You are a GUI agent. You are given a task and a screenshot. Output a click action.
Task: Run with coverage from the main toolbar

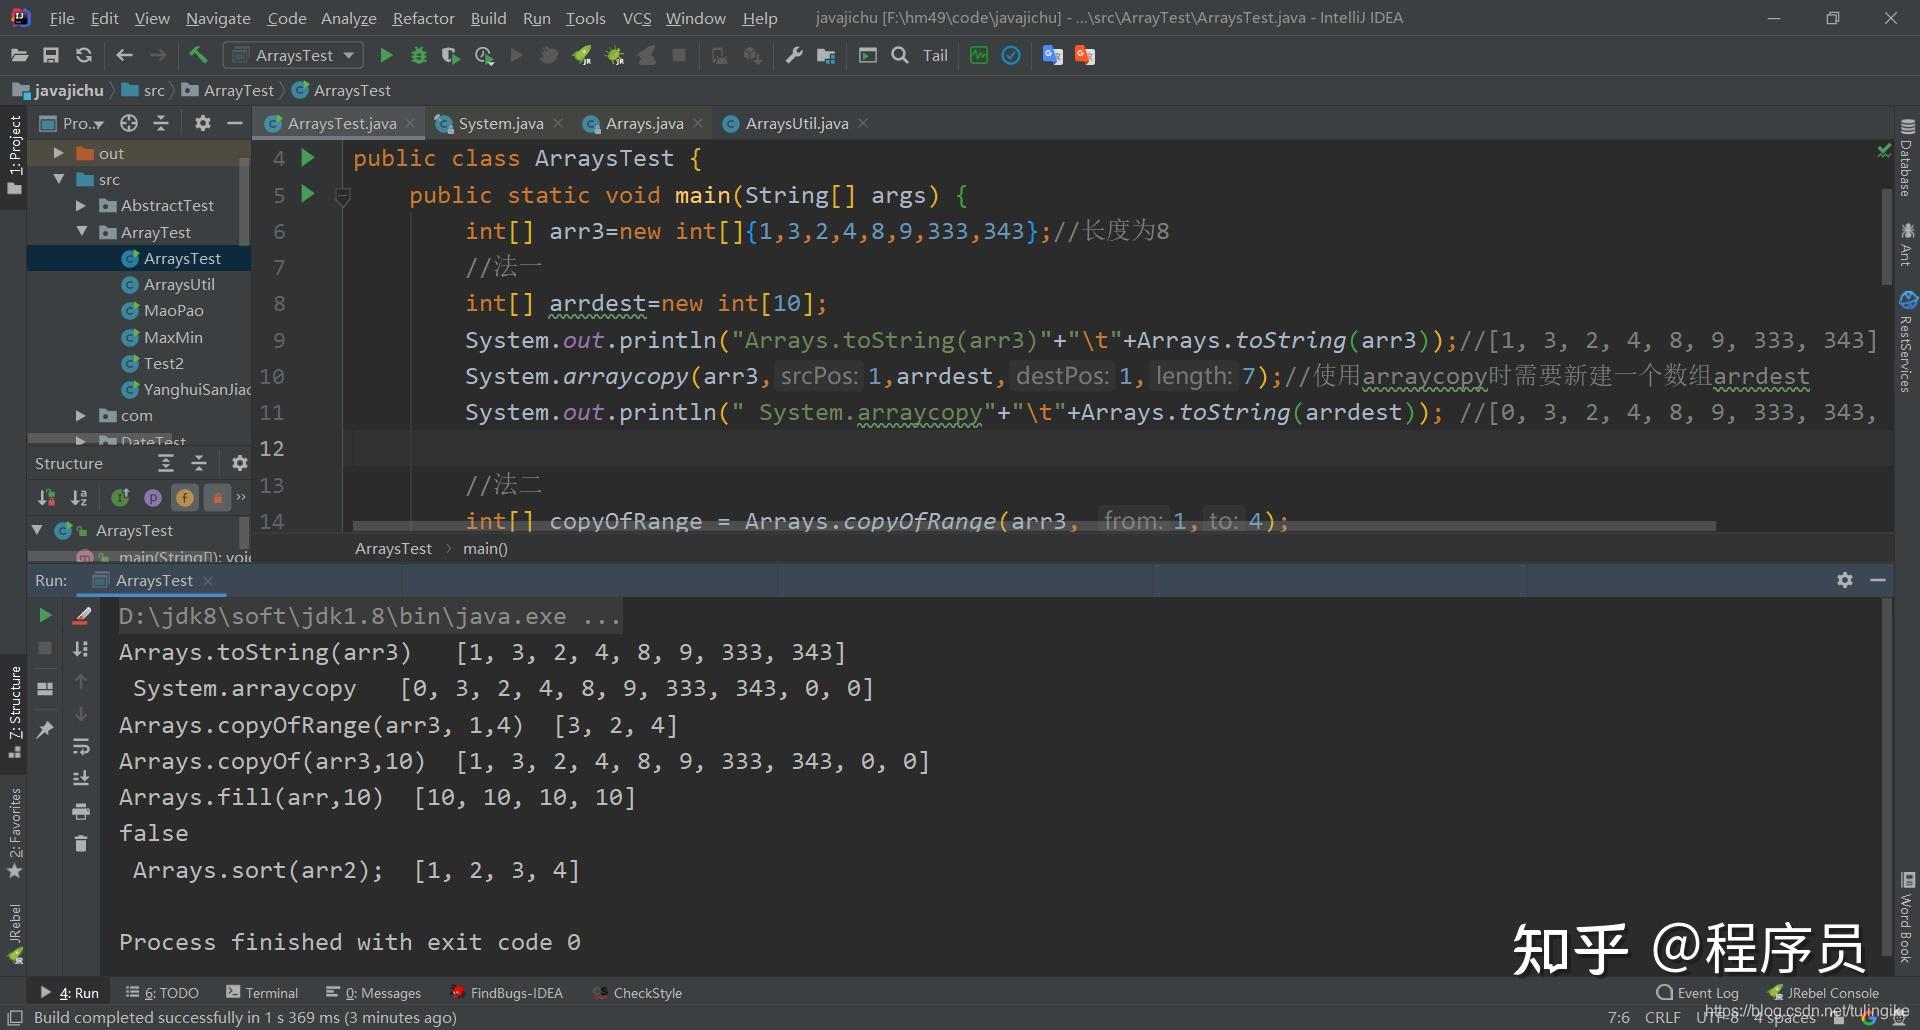(451, 56)
